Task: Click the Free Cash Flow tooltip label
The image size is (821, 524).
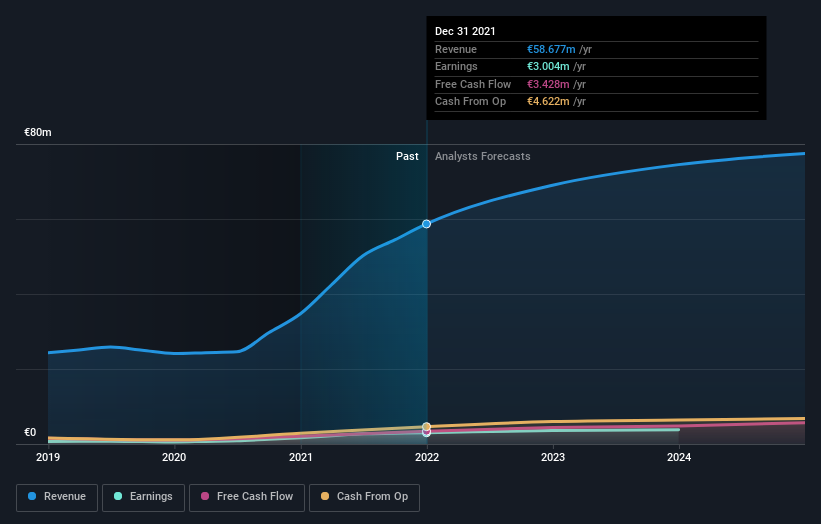Action: (473, 84)
